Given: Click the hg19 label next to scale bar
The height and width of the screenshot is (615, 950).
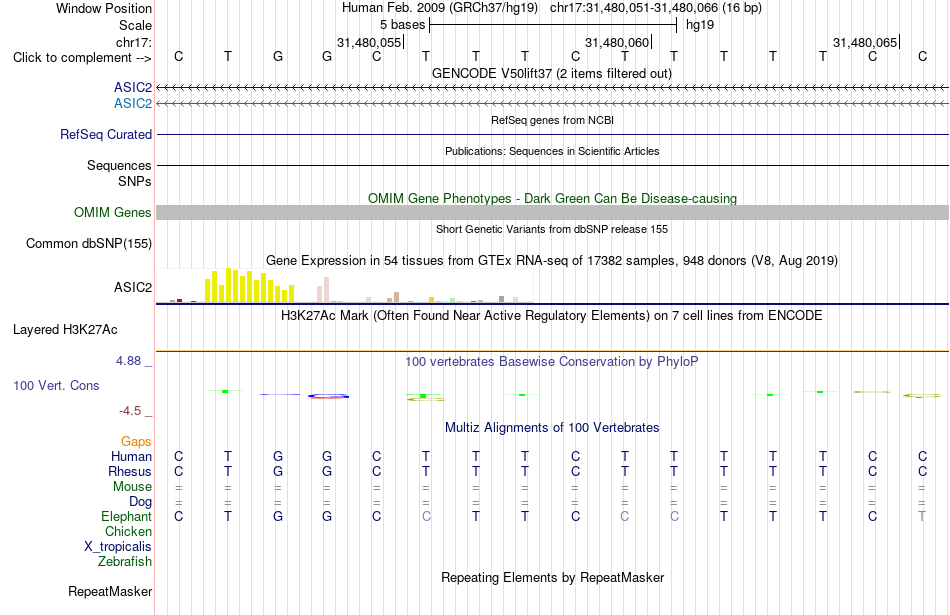Looking at the screenshot, I should click(700, 25).
